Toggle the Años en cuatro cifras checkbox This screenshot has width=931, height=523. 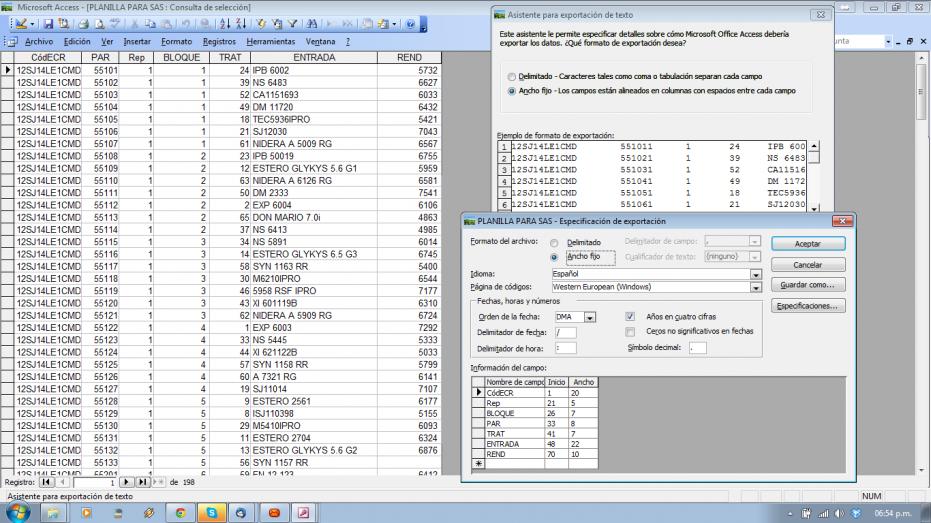pyautogui.click(x=630, y=316)
